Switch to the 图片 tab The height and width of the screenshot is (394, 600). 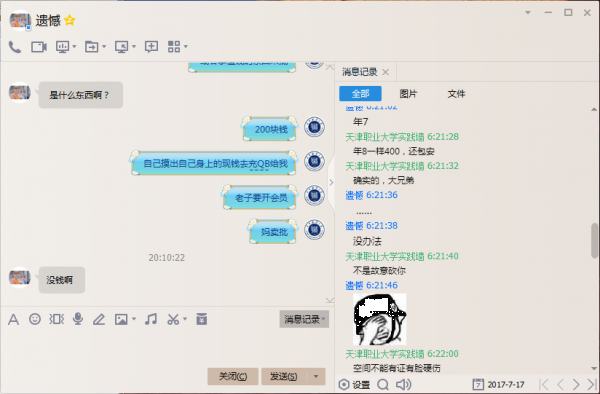(x=408, y=94)
